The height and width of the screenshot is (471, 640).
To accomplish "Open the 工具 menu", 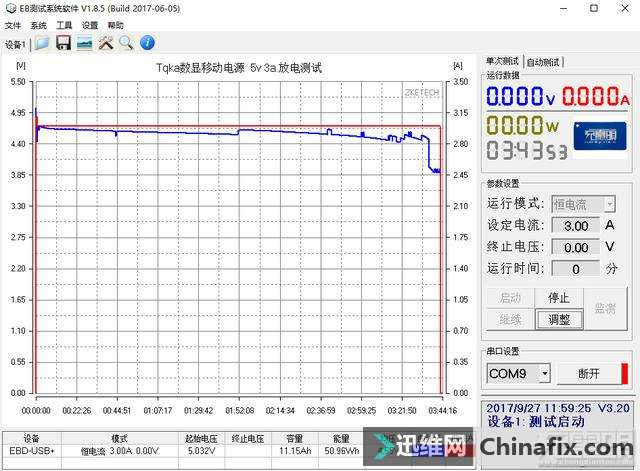I will [x=64, y=25].
